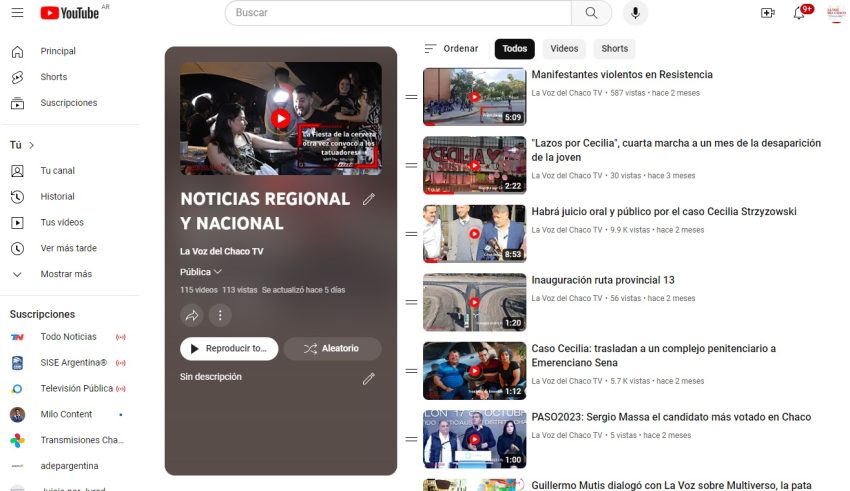Image resolution: width=850 pixels, height=491 pixels.
Task: Open title PASO2023: Sergio Massa candidato
Action: click(671, 417)
